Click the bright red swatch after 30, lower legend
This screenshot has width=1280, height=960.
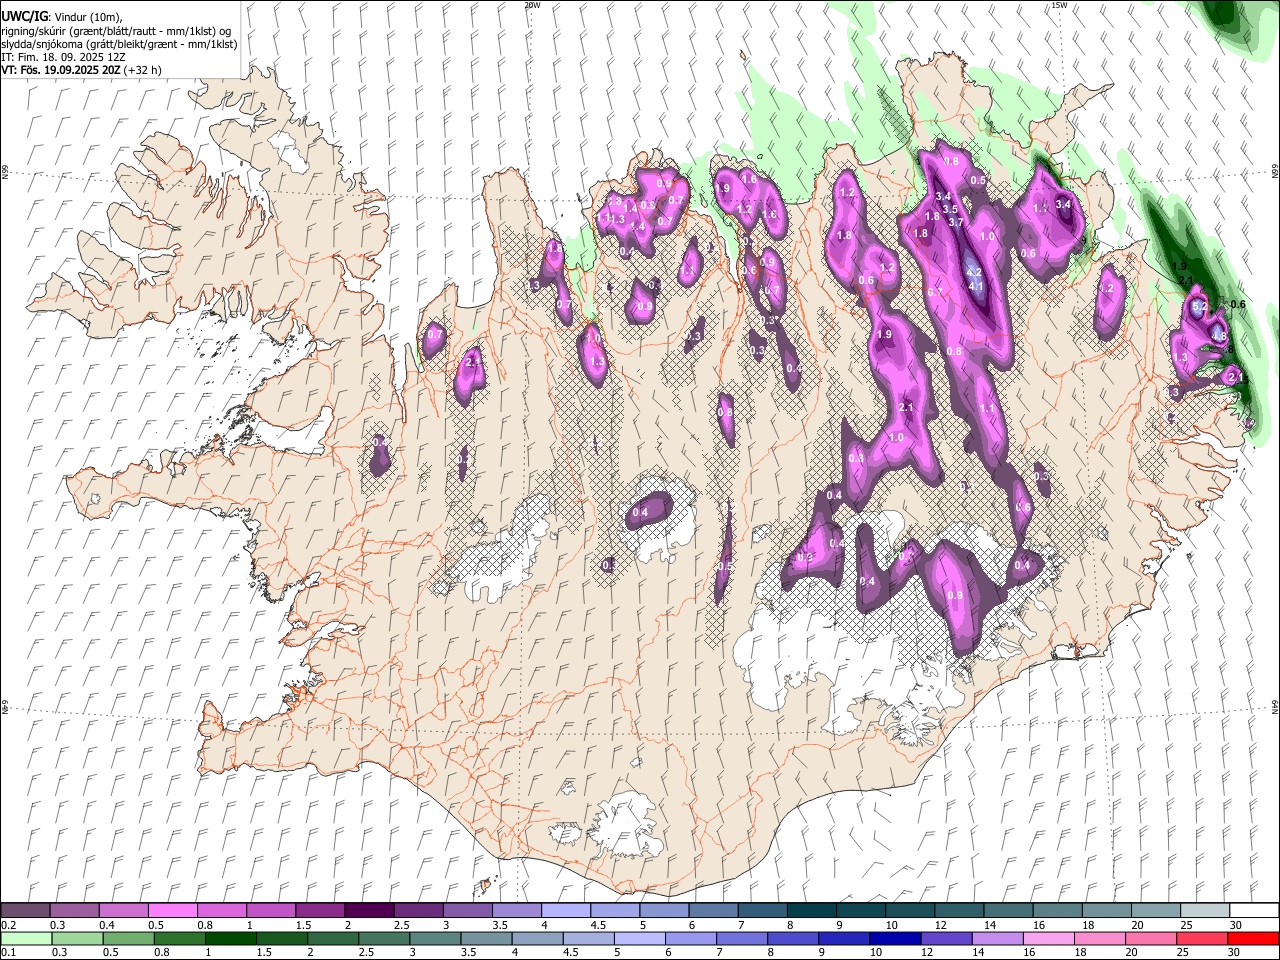point(1252,938)
